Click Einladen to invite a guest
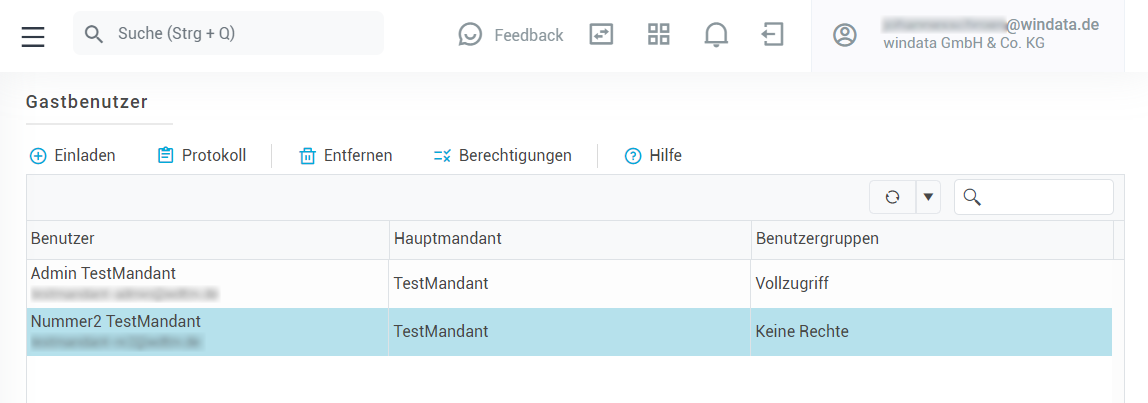This screenshot has width=1148, height=403. coord(73,156)
